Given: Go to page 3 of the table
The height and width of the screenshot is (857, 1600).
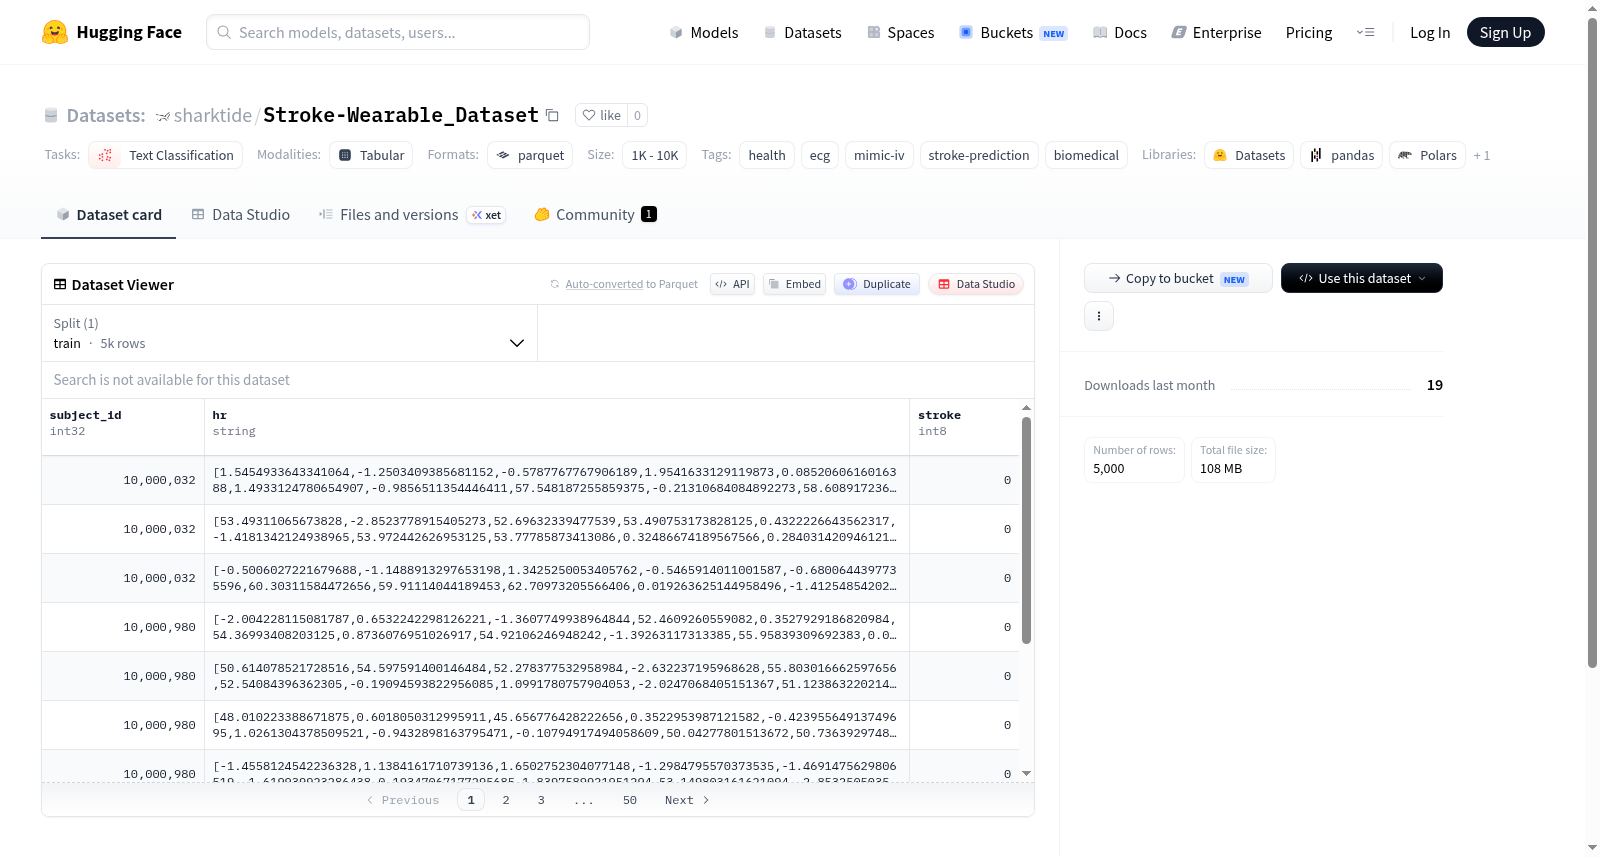Looking at the screenshot, I should (541, 800).
